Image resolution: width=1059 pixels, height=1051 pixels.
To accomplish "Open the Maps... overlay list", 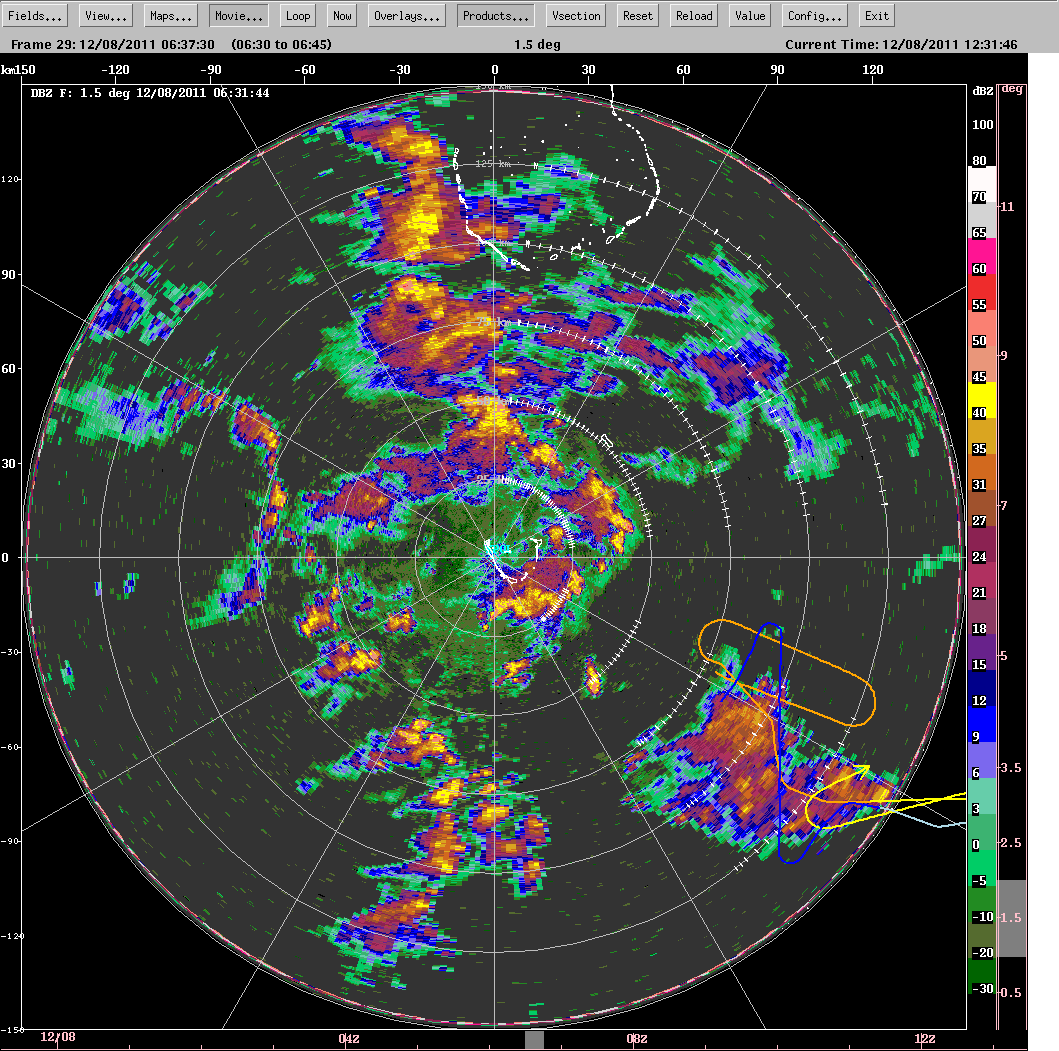I will pos(172,16).
